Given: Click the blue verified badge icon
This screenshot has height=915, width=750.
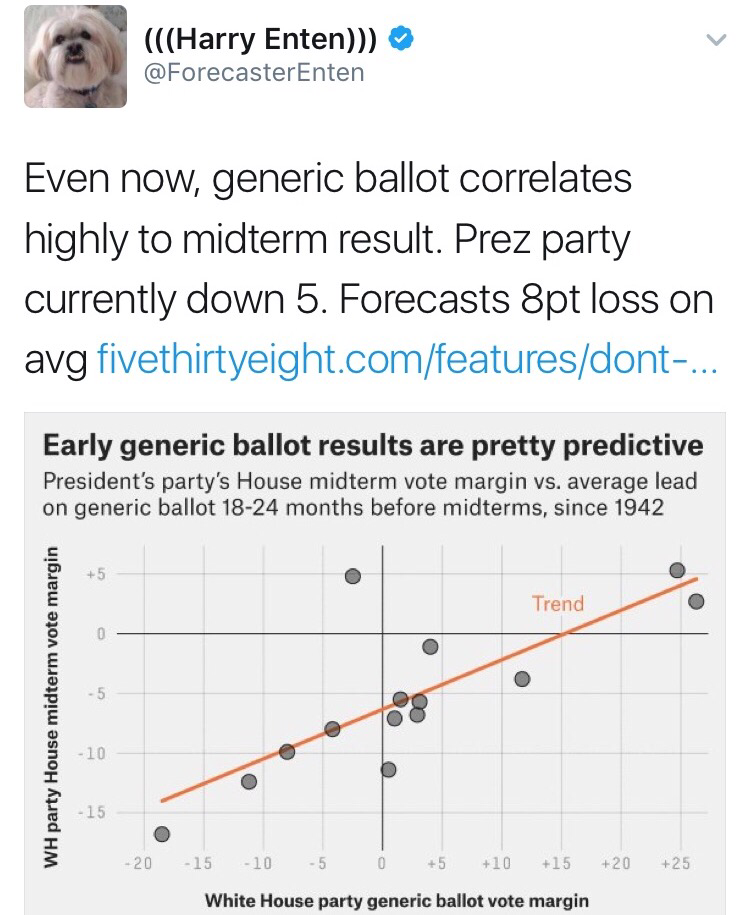Looking at the screenshot, I should (401, 40).
